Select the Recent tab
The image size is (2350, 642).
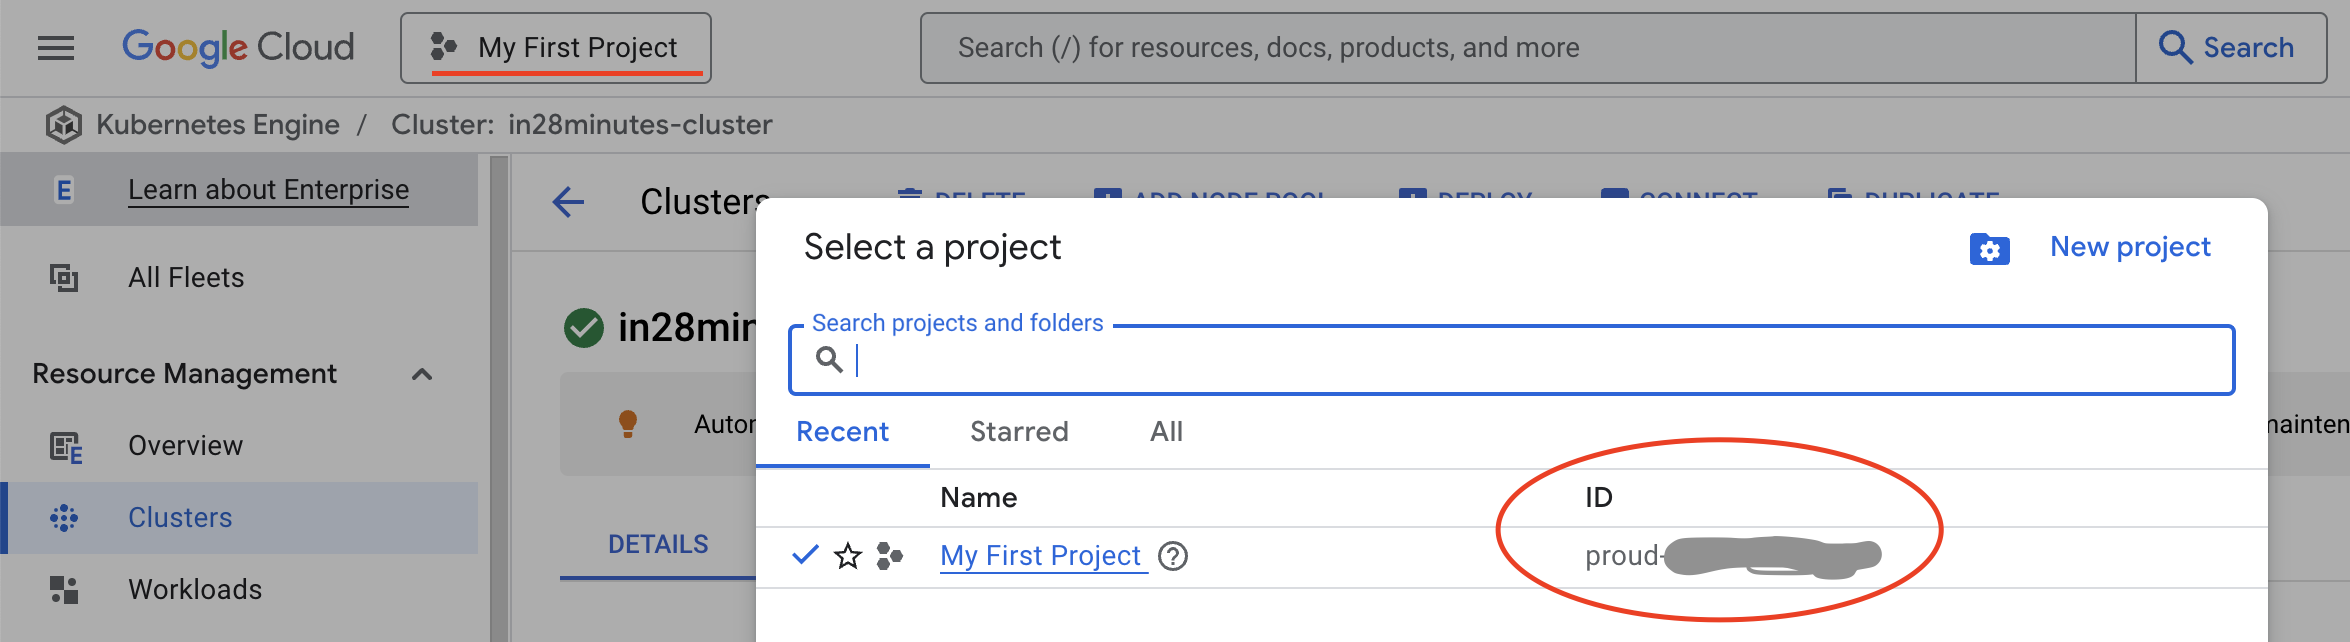pyautogui.click(x=842, y=432)
